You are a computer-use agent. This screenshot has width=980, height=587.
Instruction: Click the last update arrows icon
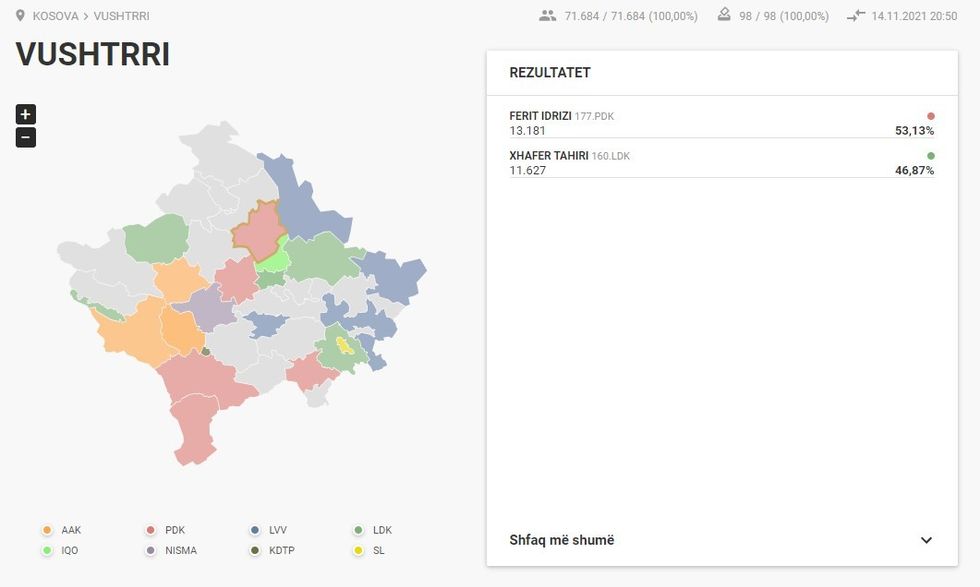tap(855, 16)
